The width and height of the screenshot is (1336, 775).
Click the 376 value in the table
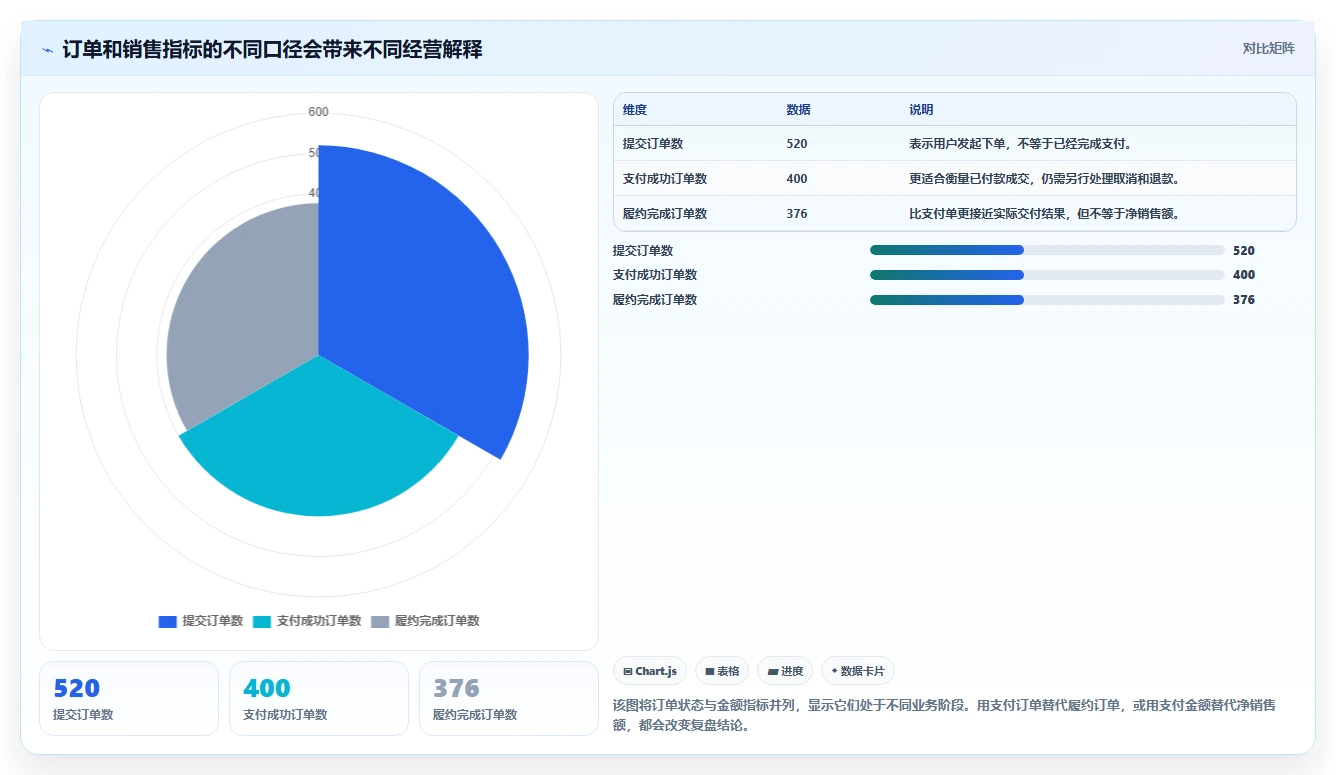797,214
